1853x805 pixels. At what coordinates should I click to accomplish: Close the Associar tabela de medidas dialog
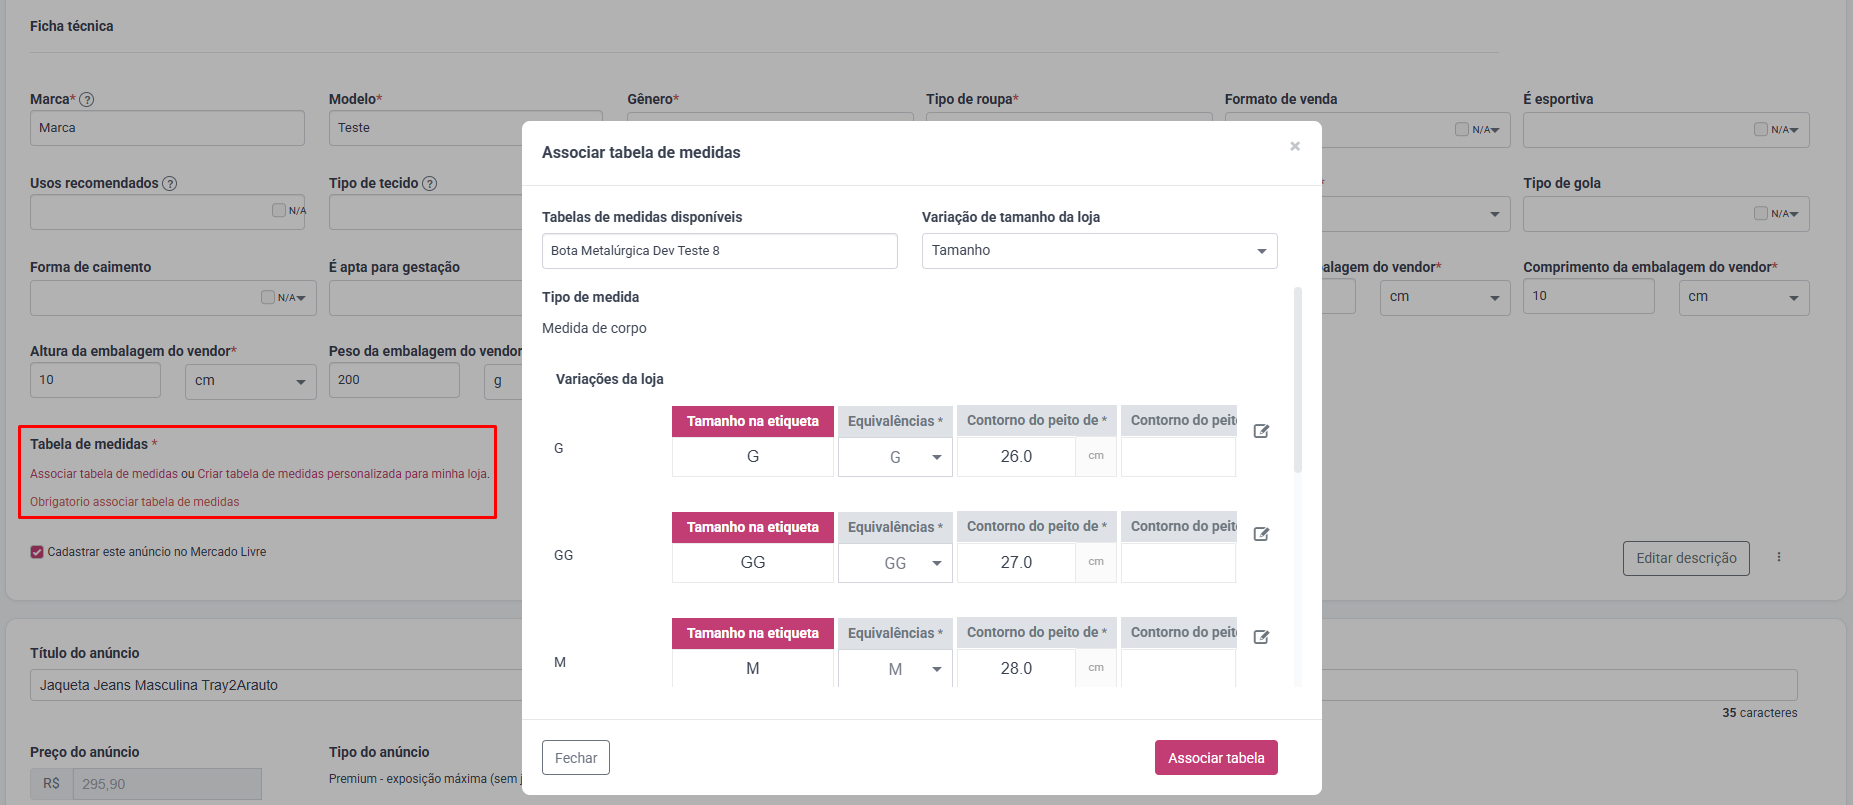click(x=1295, y=146)
